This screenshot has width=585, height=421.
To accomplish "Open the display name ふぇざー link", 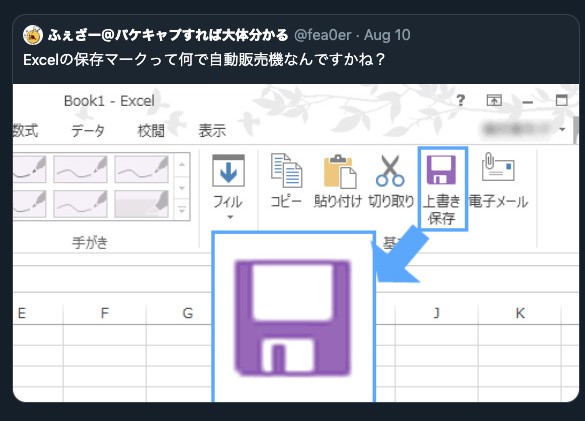I will point(168,35).
